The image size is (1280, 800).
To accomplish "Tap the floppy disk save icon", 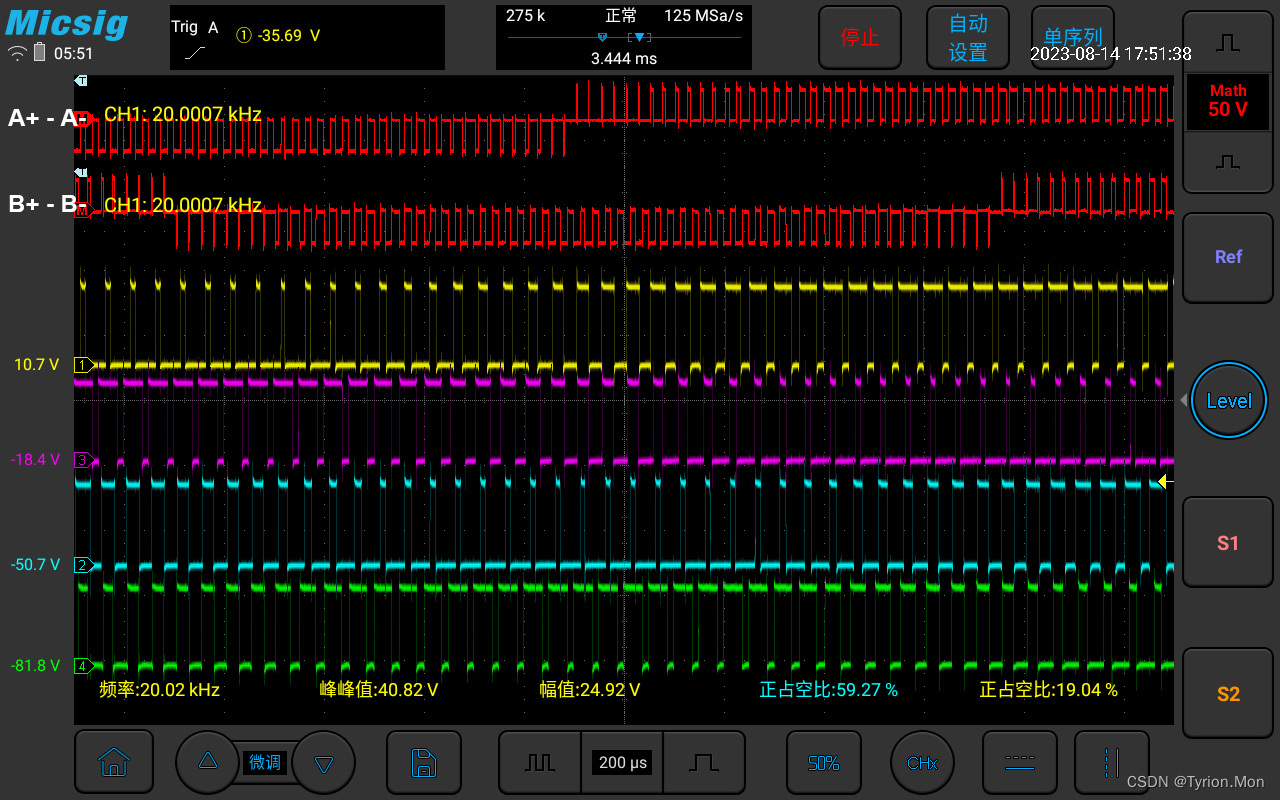I will tap(424, 762).
